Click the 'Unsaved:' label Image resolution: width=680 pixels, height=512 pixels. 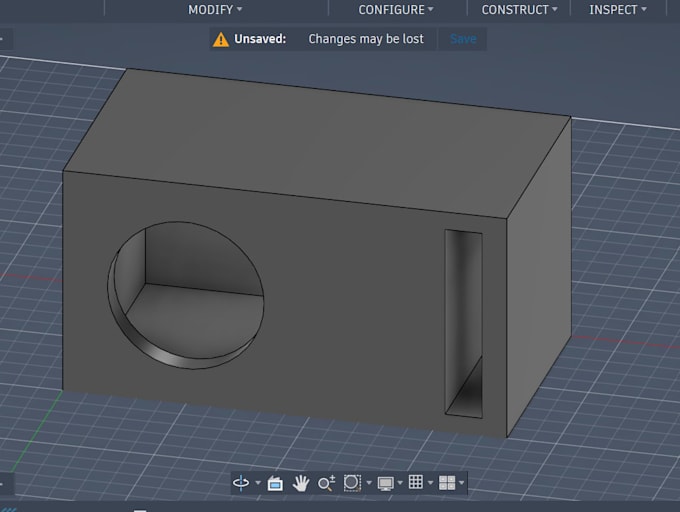260,39
